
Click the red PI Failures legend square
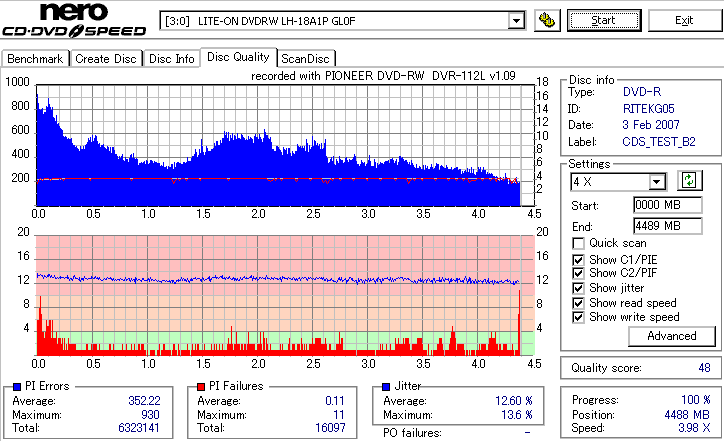tap(201, 387)
